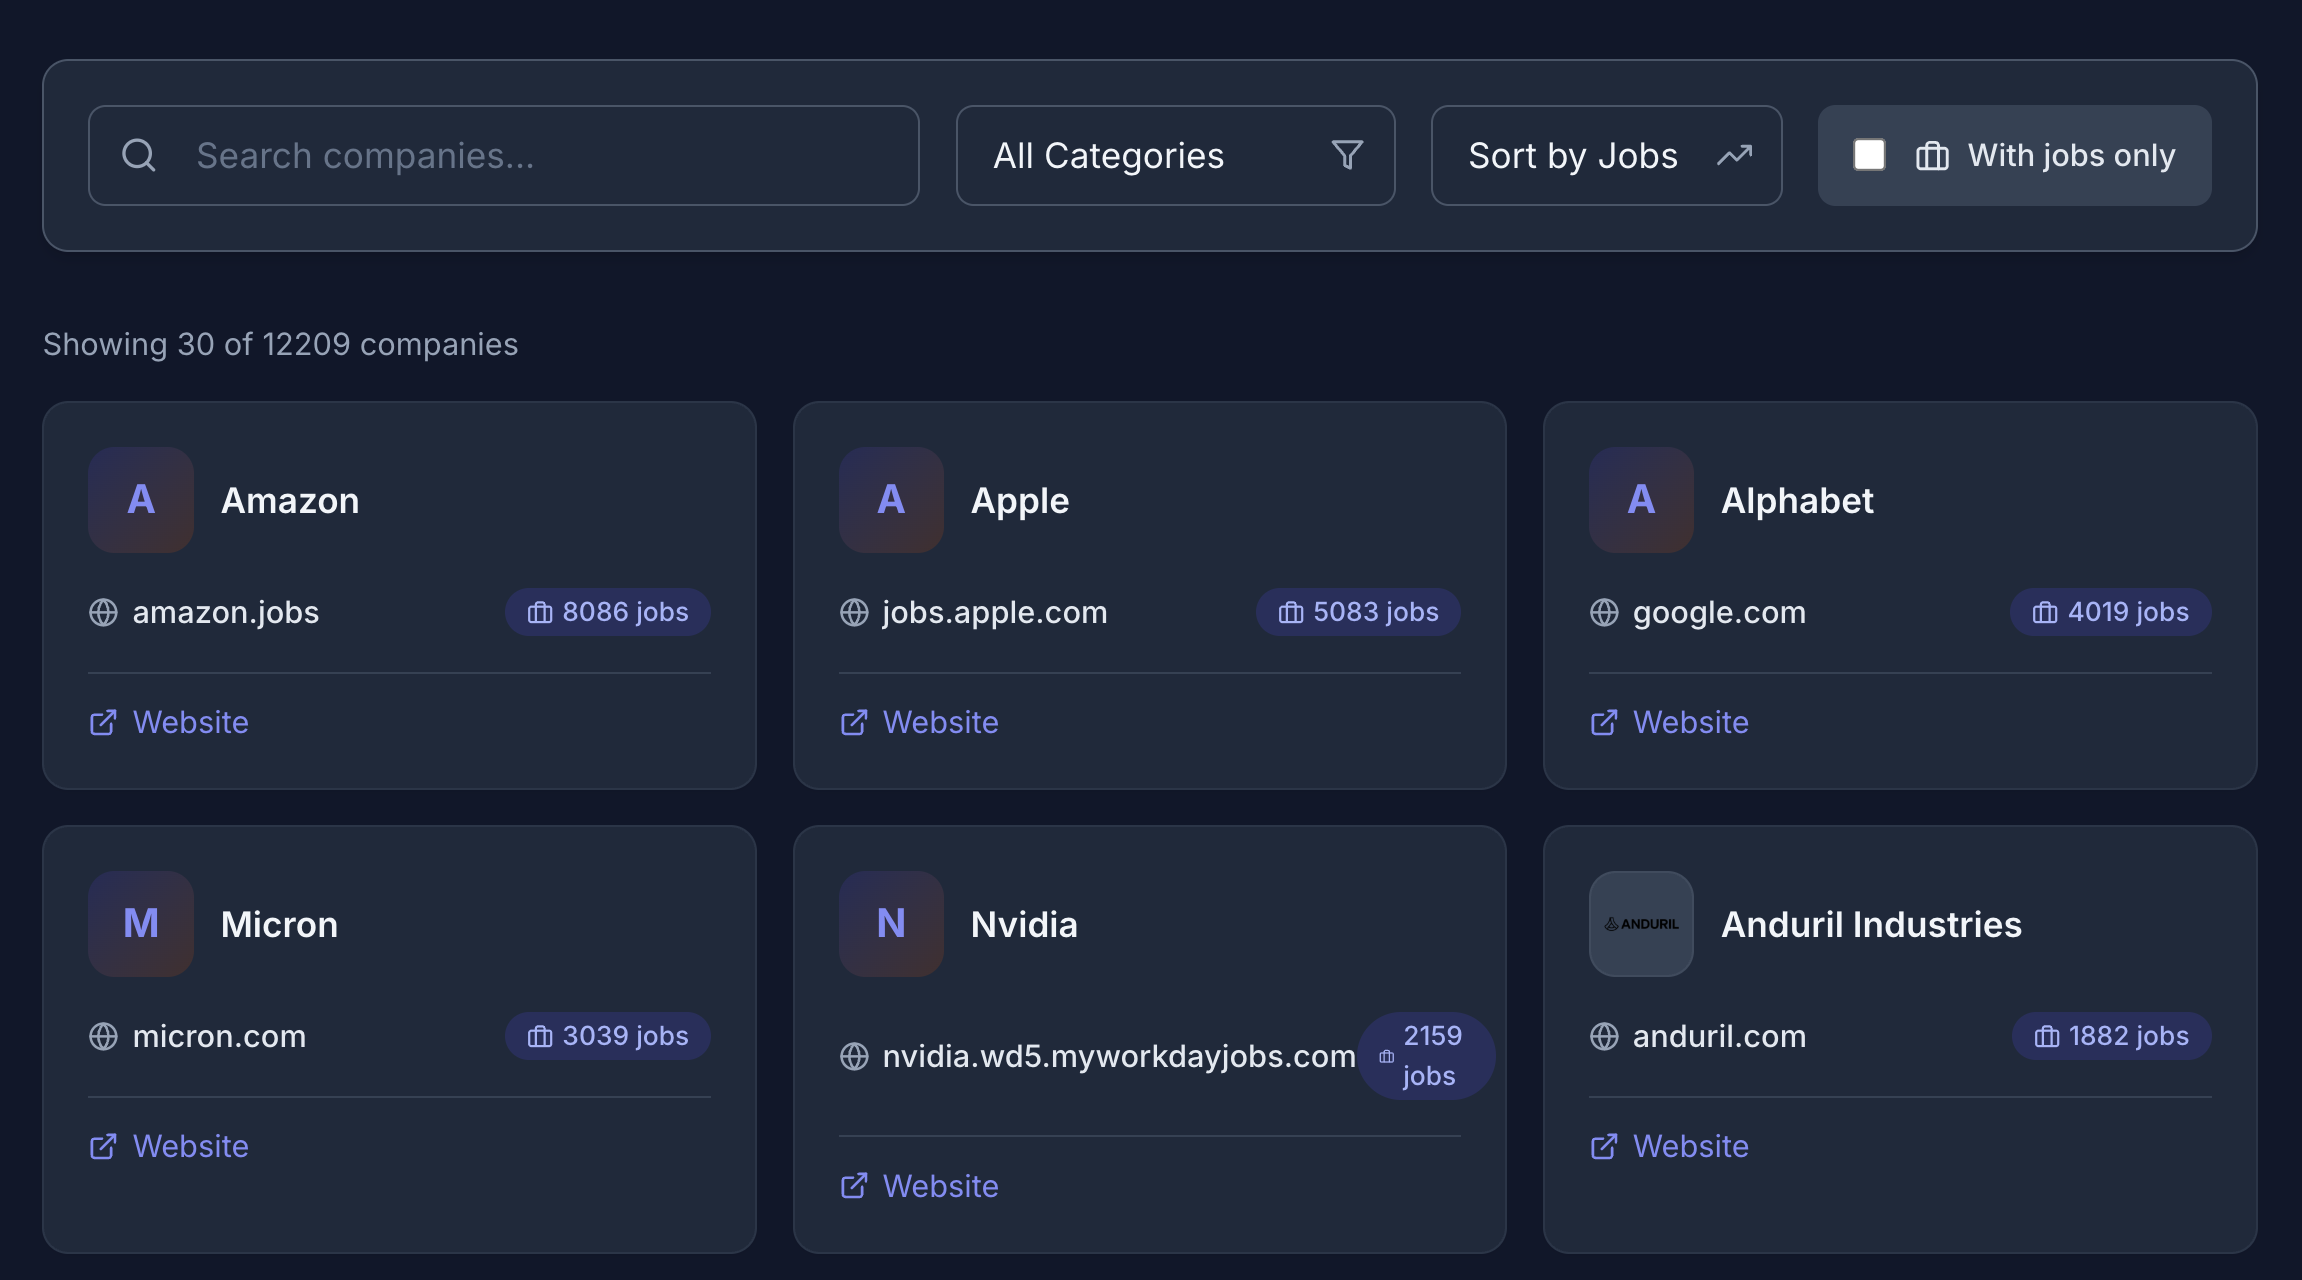Viewport: 2302px width, 1280px height.
Task: Open the Amazon company name
Action: click(290, 500)
